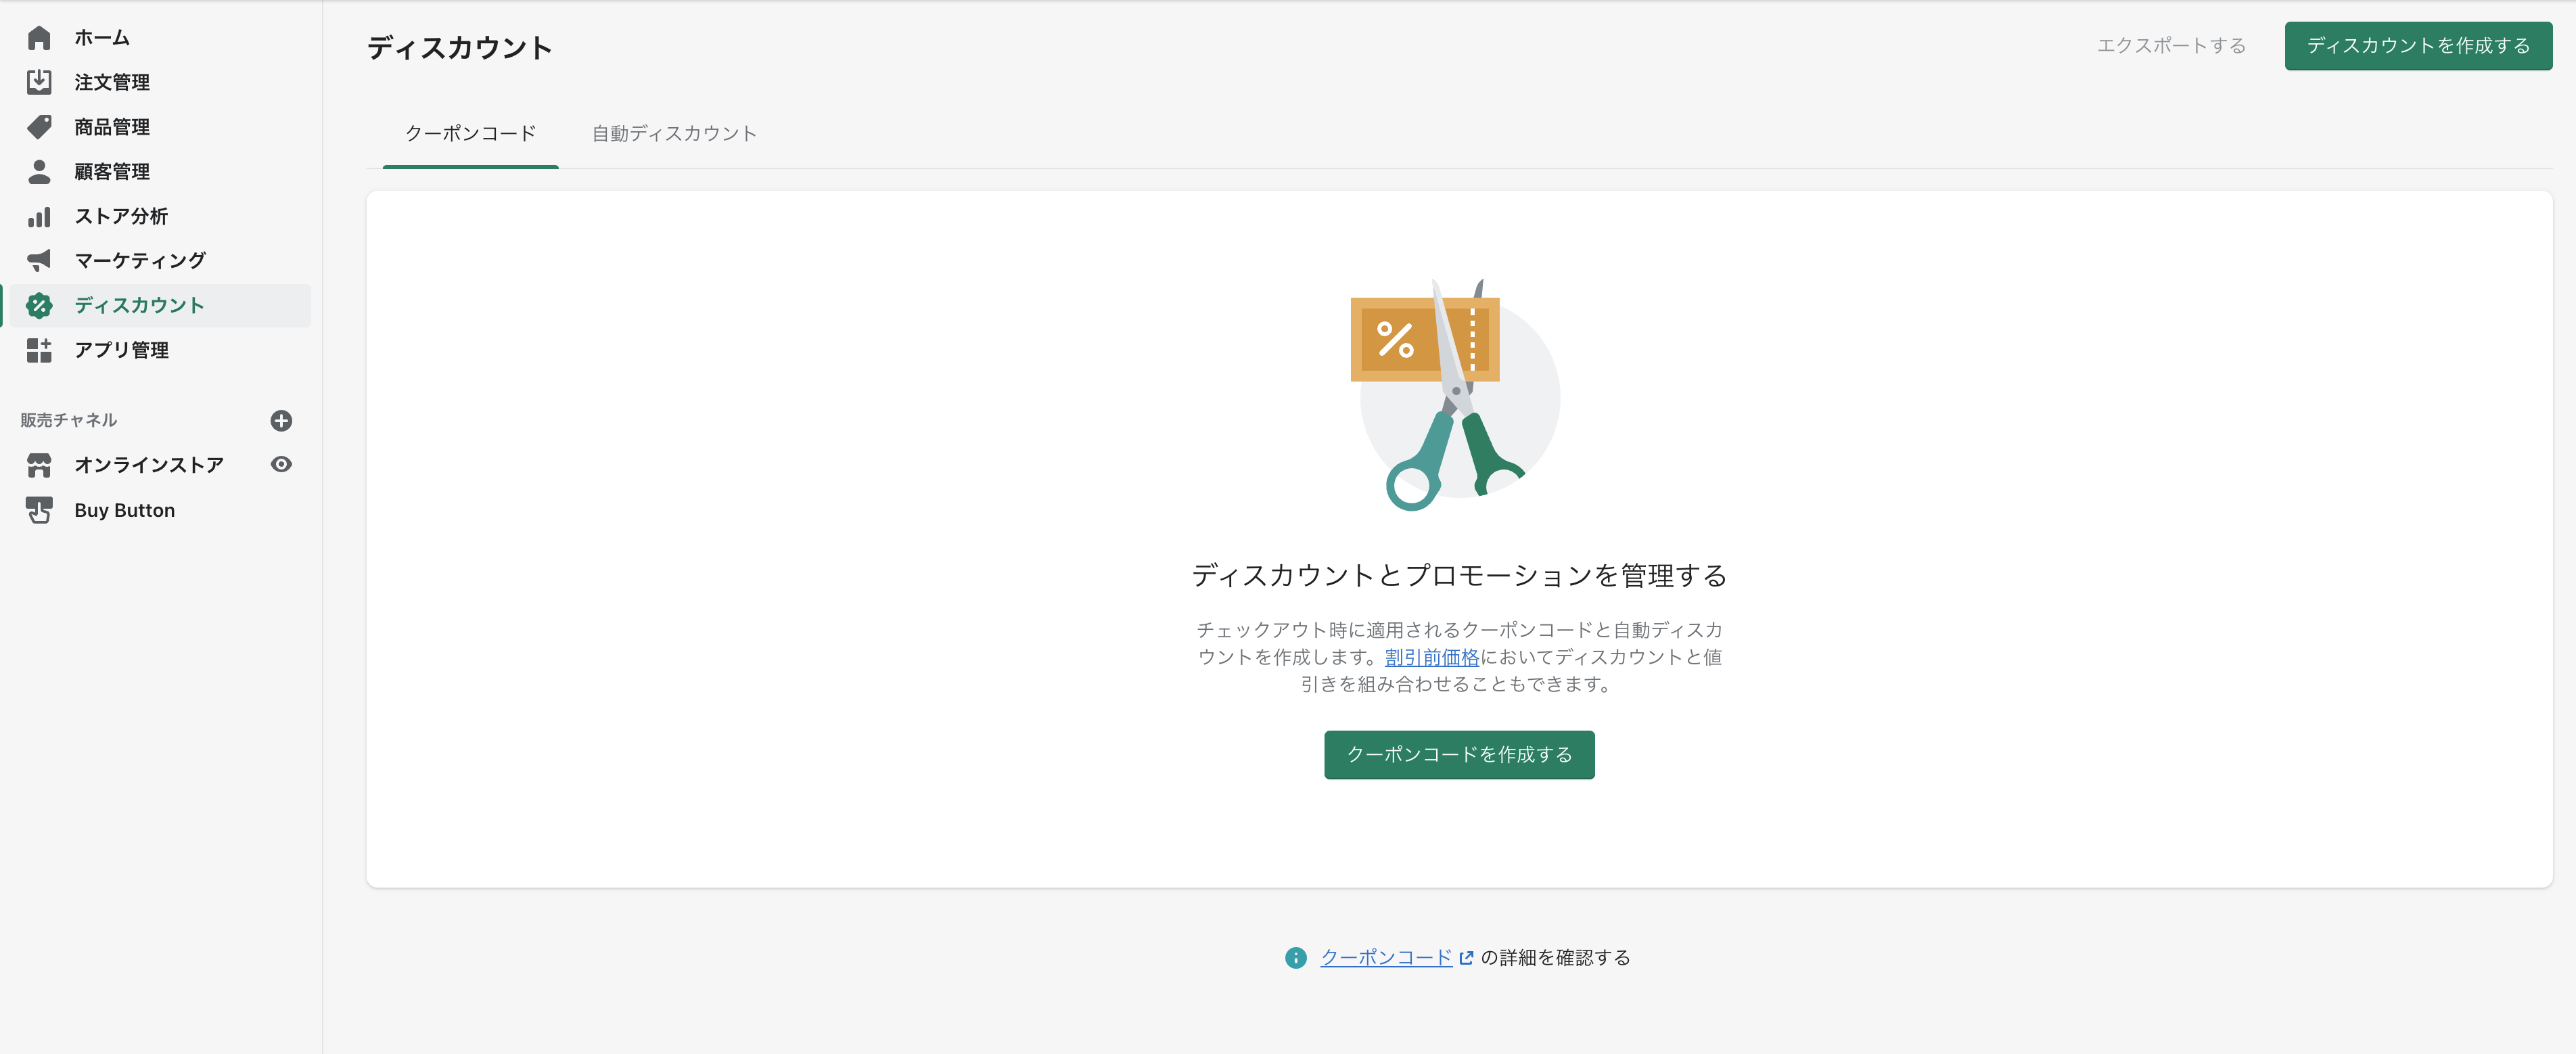Open the 割引前価格 link
Screen dimensions: 2576x1054
click(x=1431, y=658)
